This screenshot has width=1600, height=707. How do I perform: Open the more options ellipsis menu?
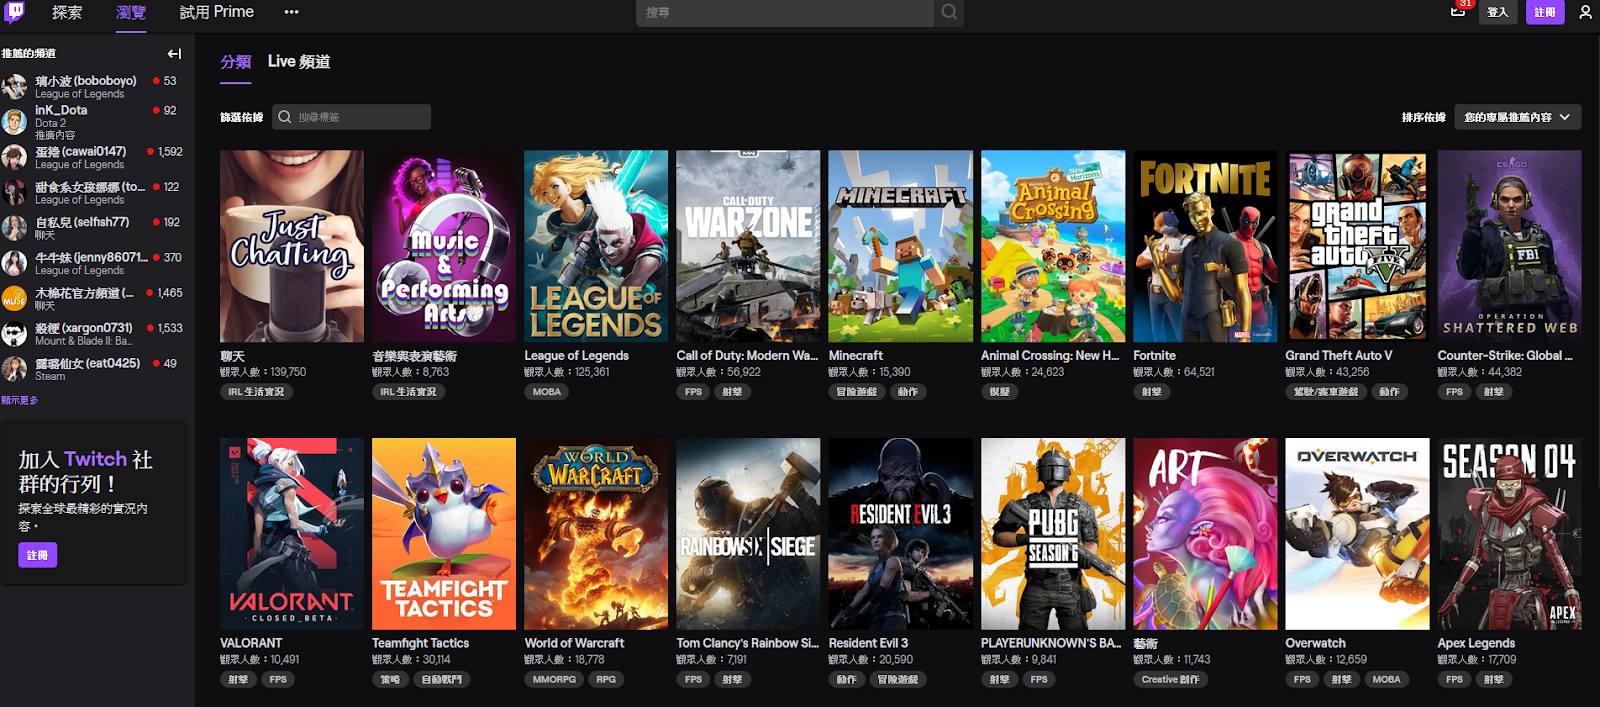(x=291, y=12)
